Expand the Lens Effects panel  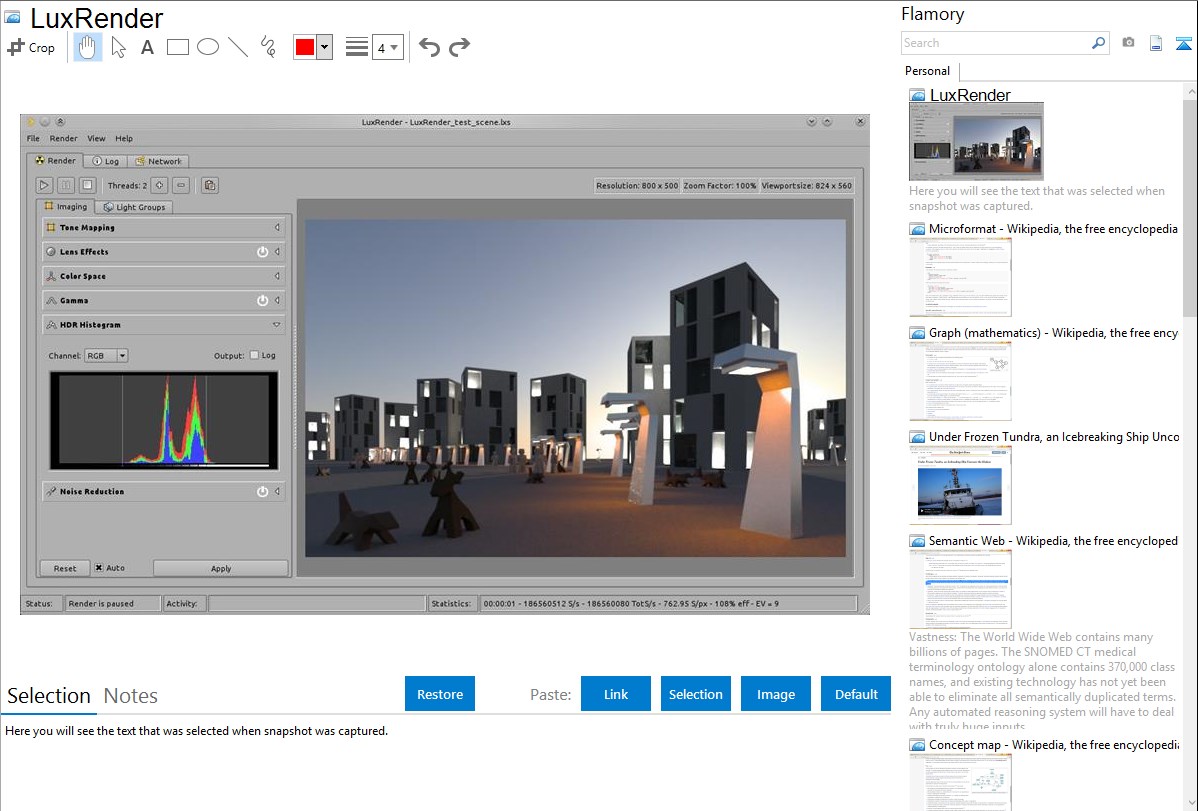click(277, 251)
